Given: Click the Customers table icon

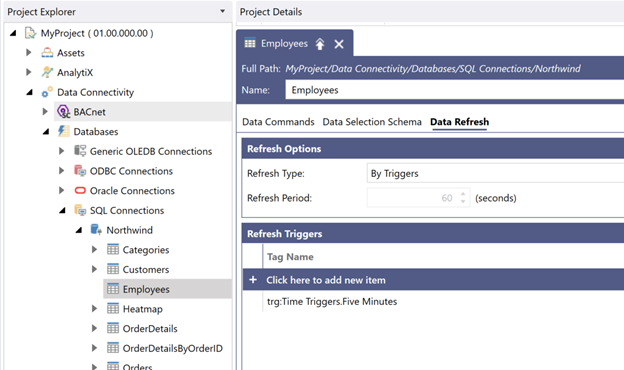Looking at the screenshot, I should point(113,269).
